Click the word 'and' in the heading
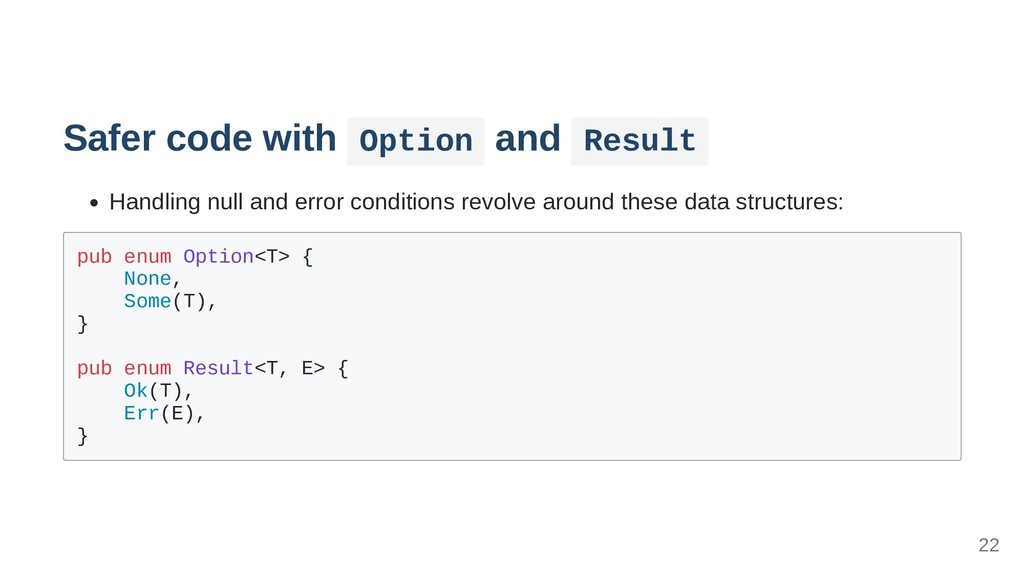This screenshot has width=1024, height=576. pos(528,138)
